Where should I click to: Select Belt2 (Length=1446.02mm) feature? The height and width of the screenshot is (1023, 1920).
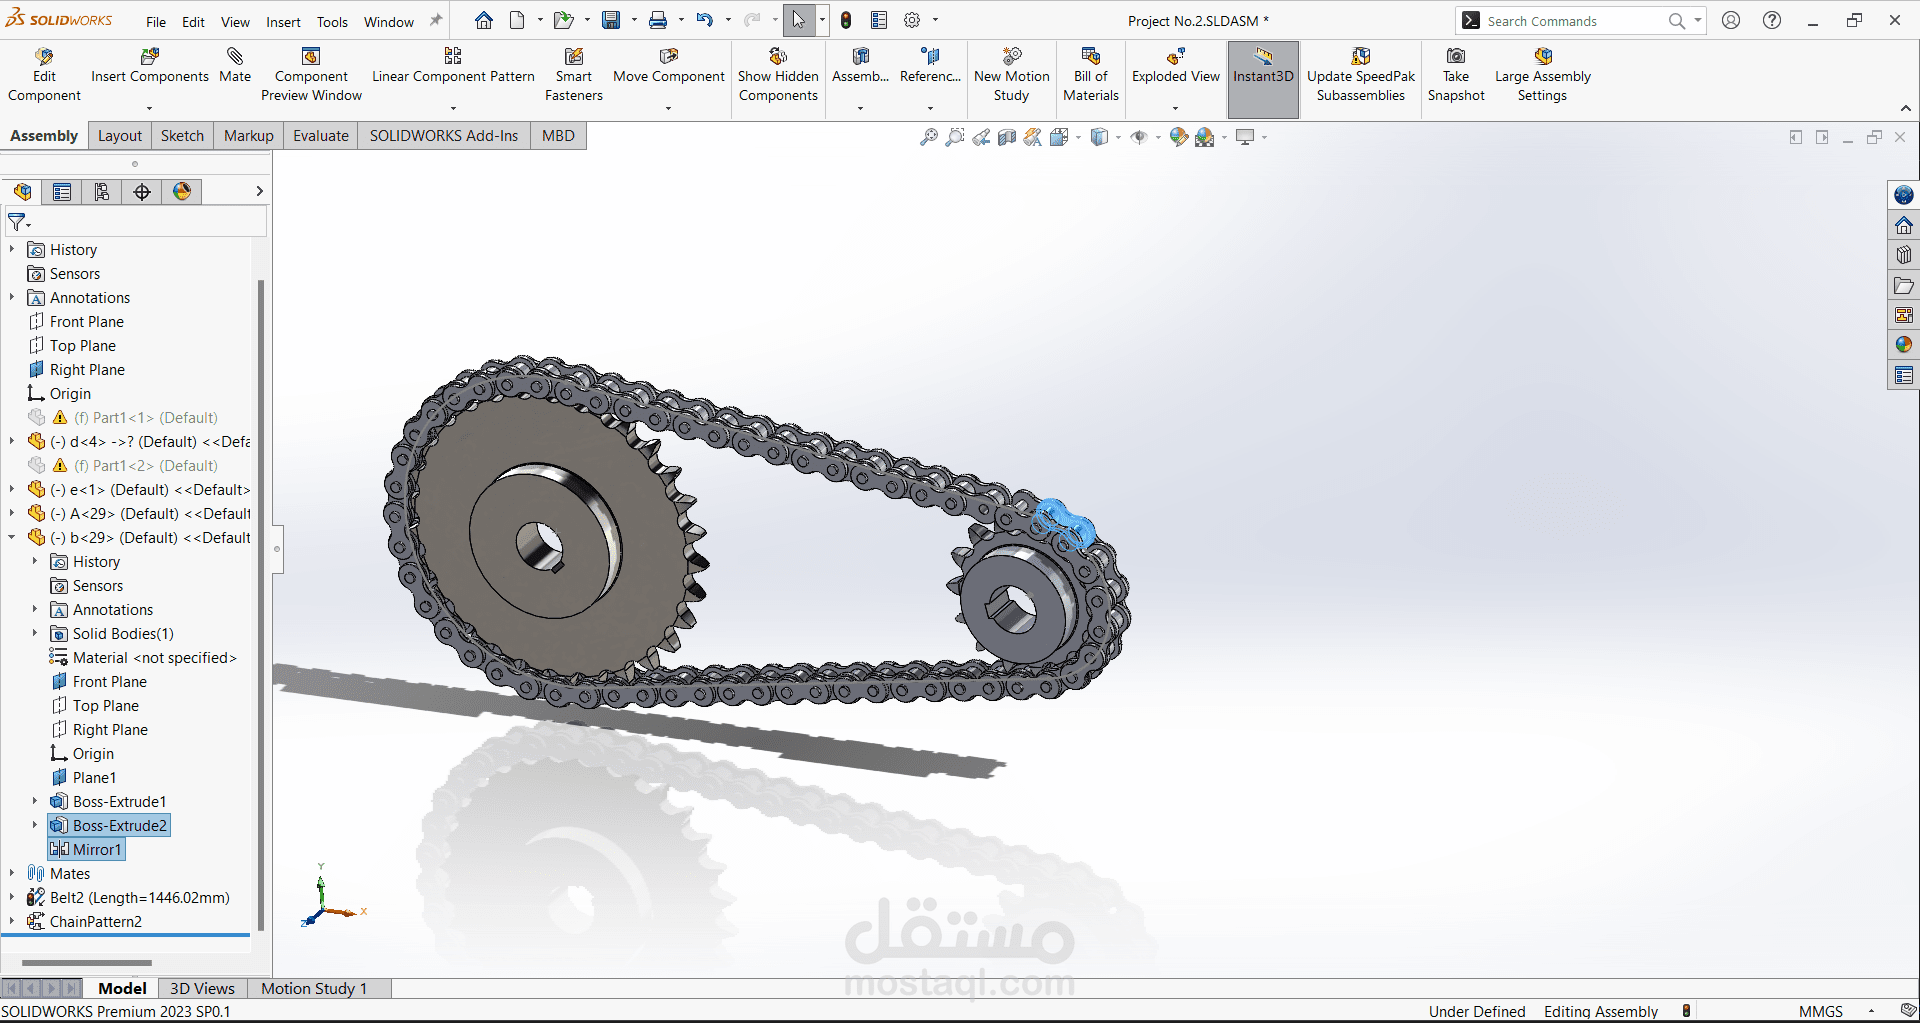point(129,897)
